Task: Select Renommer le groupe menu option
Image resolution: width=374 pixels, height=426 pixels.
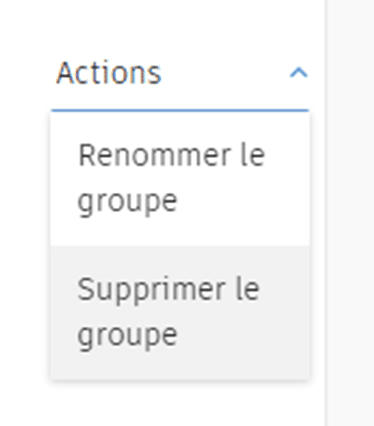Action: pyautogui.click(x=180, y=179)
